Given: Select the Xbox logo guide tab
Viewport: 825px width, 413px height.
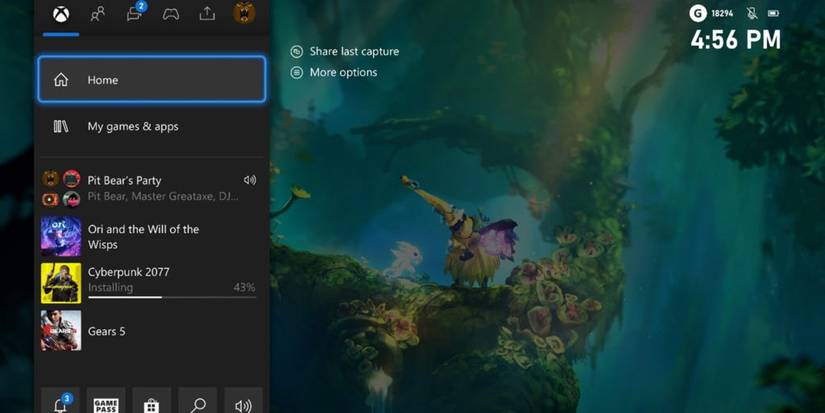Looking at the screenshot, I should point(61,14).
